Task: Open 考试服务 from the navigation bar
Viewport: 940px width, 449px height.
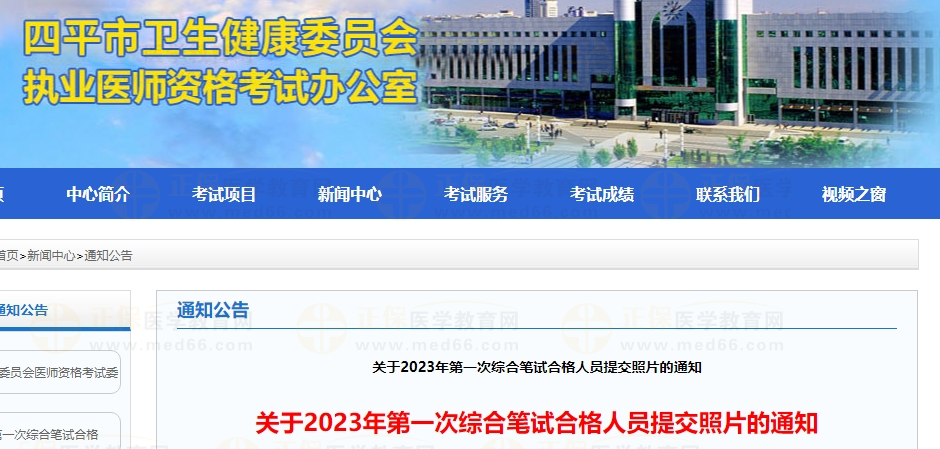Action: (476, 195)
